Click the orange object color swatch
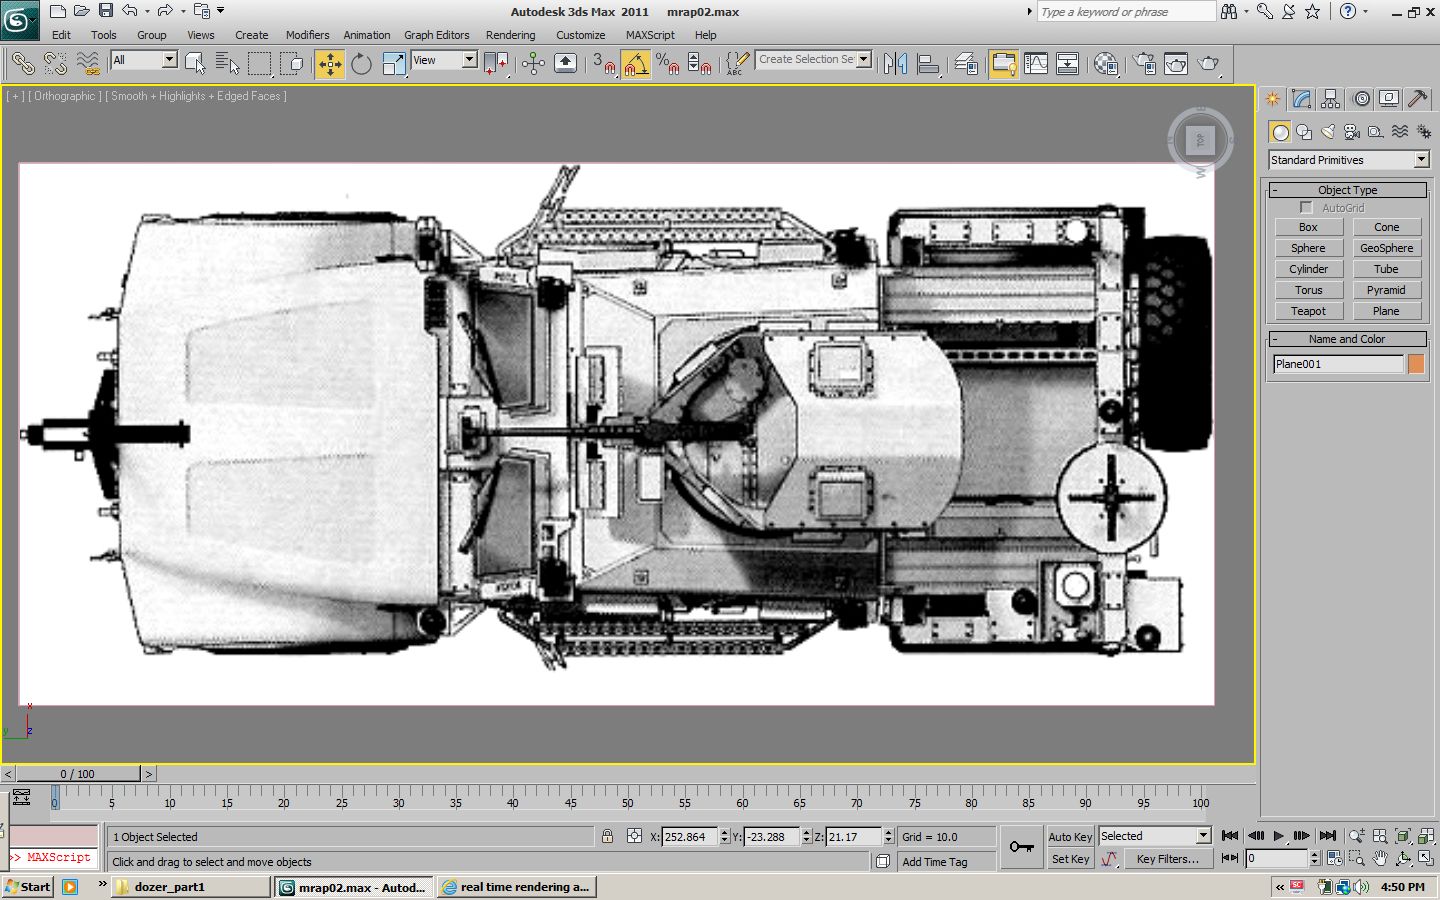This screenshot has height=900, width=1440. (x=1416, y=364)
